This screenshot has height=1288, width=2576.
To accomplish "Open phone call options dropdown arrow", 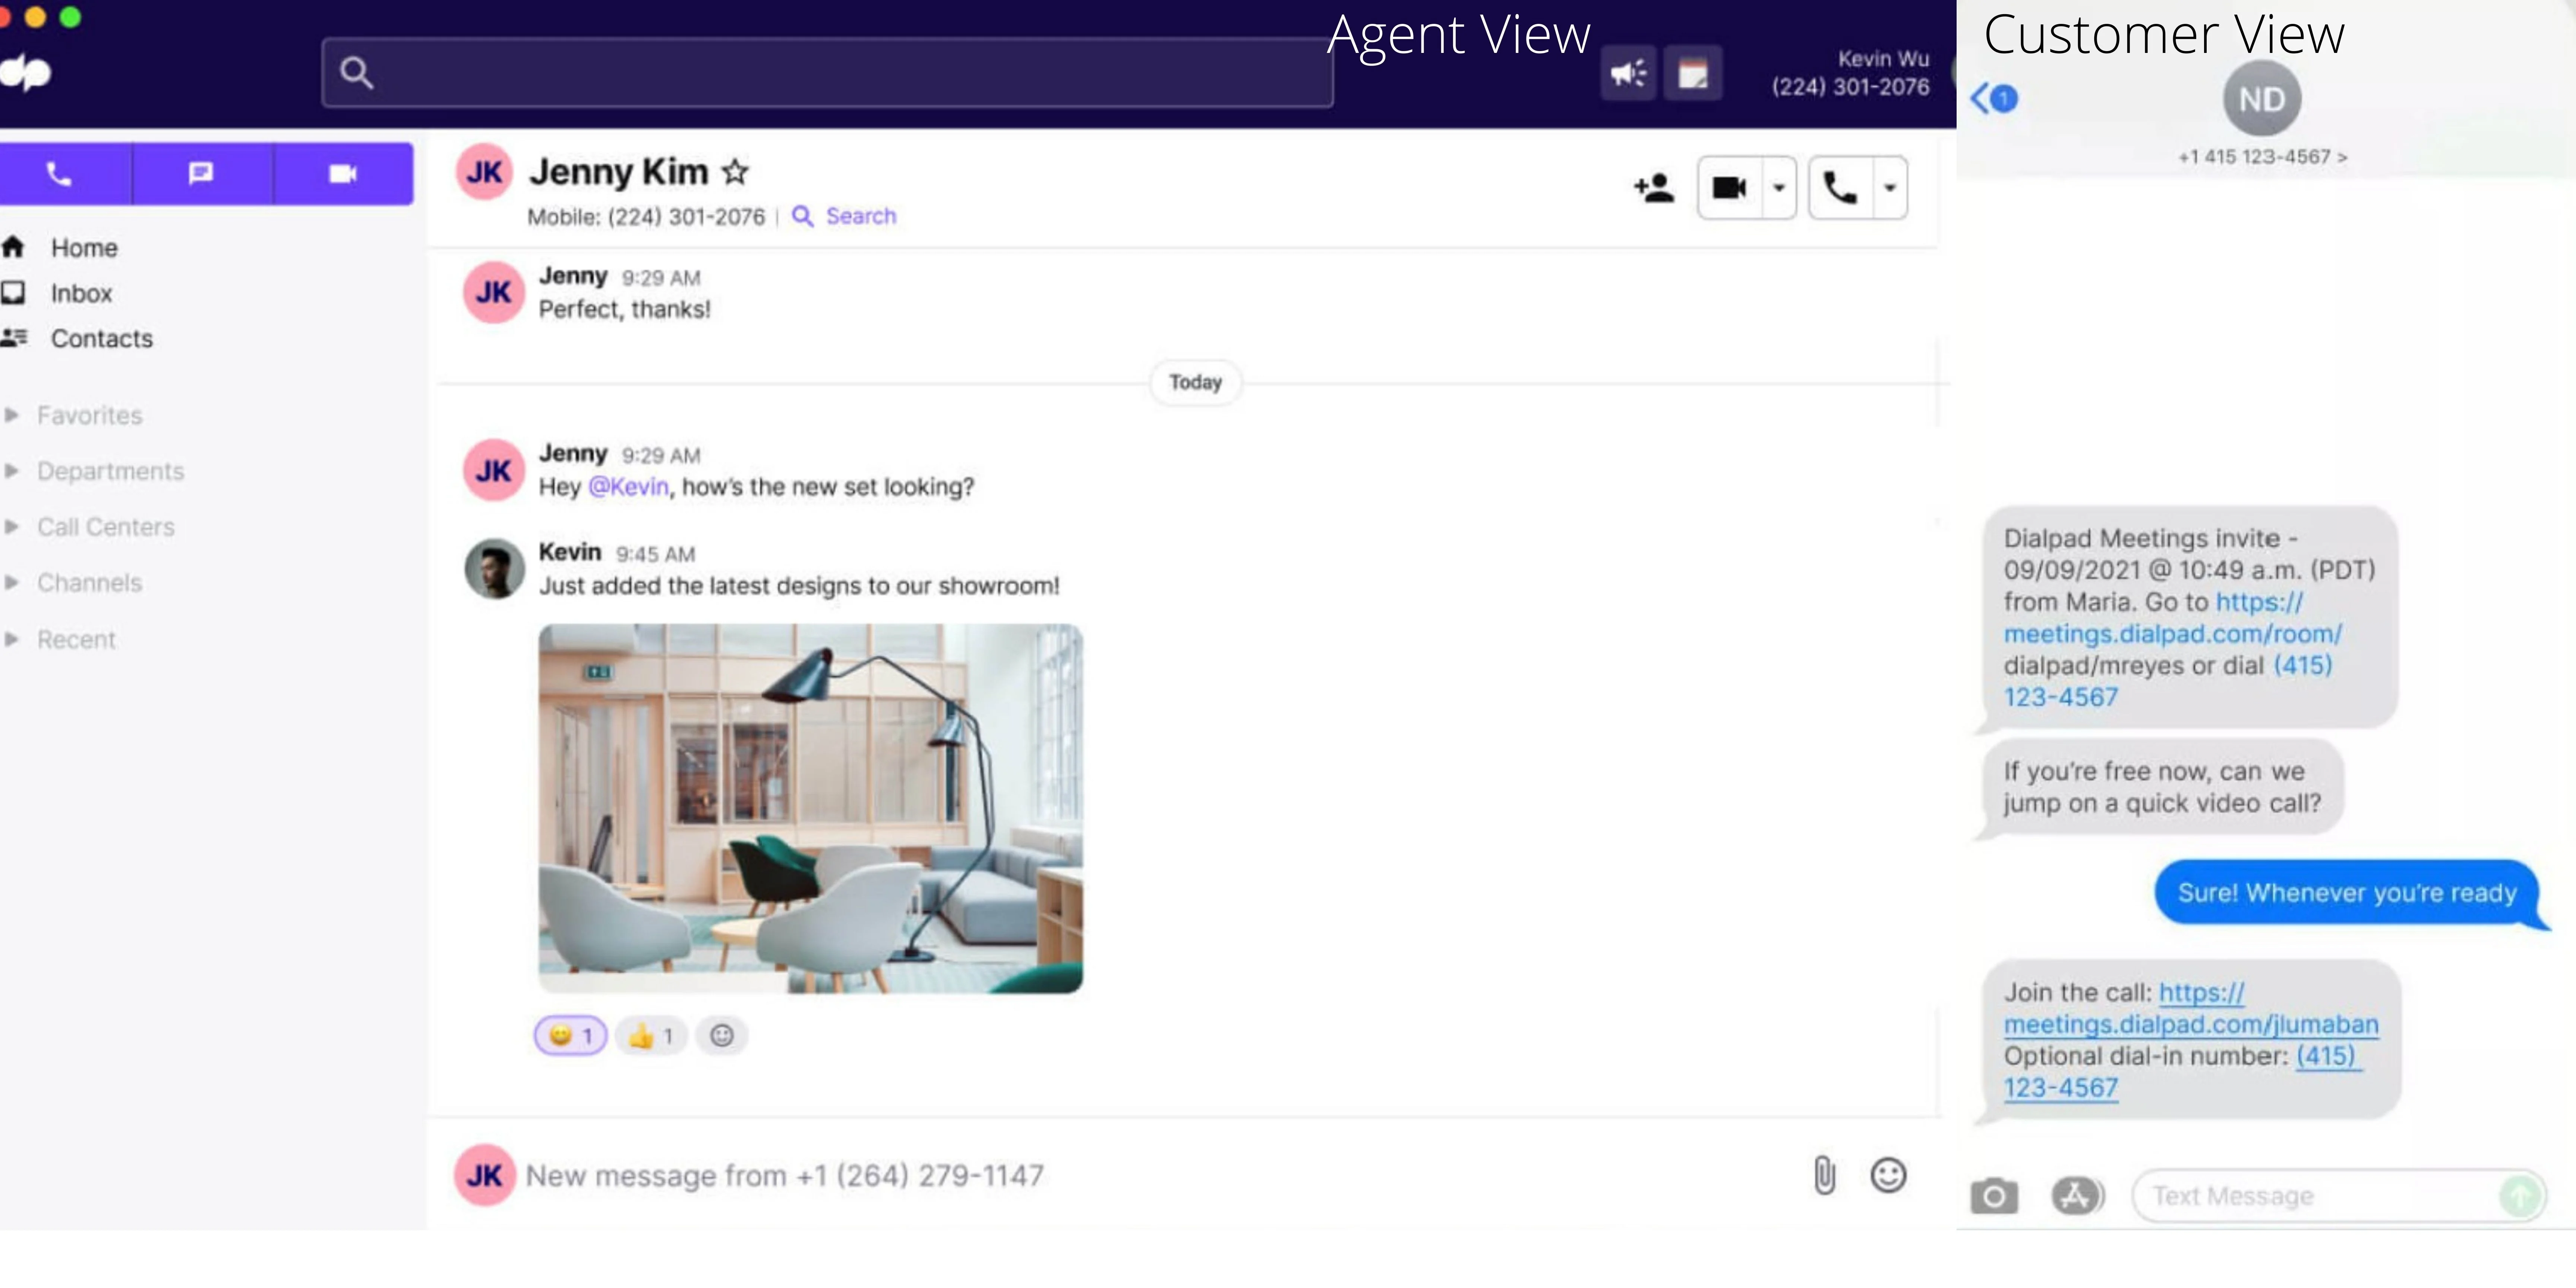I will point(1890,188).
